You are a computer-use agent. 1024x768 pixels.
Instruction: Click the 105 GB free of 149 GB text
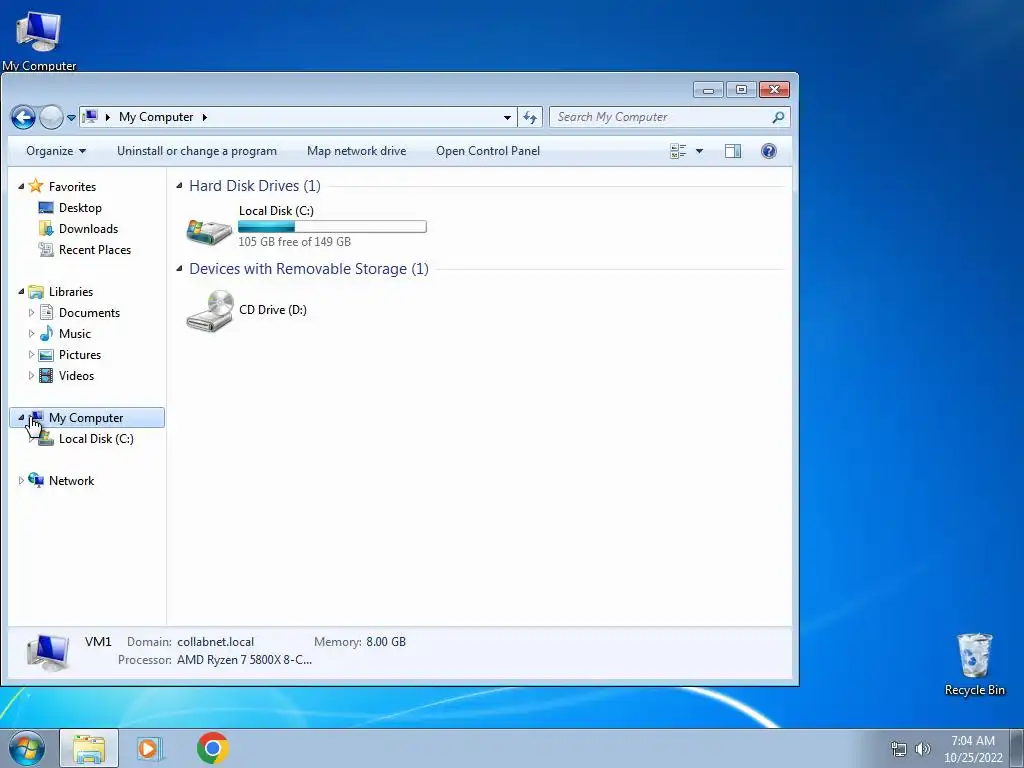(295, 242)
